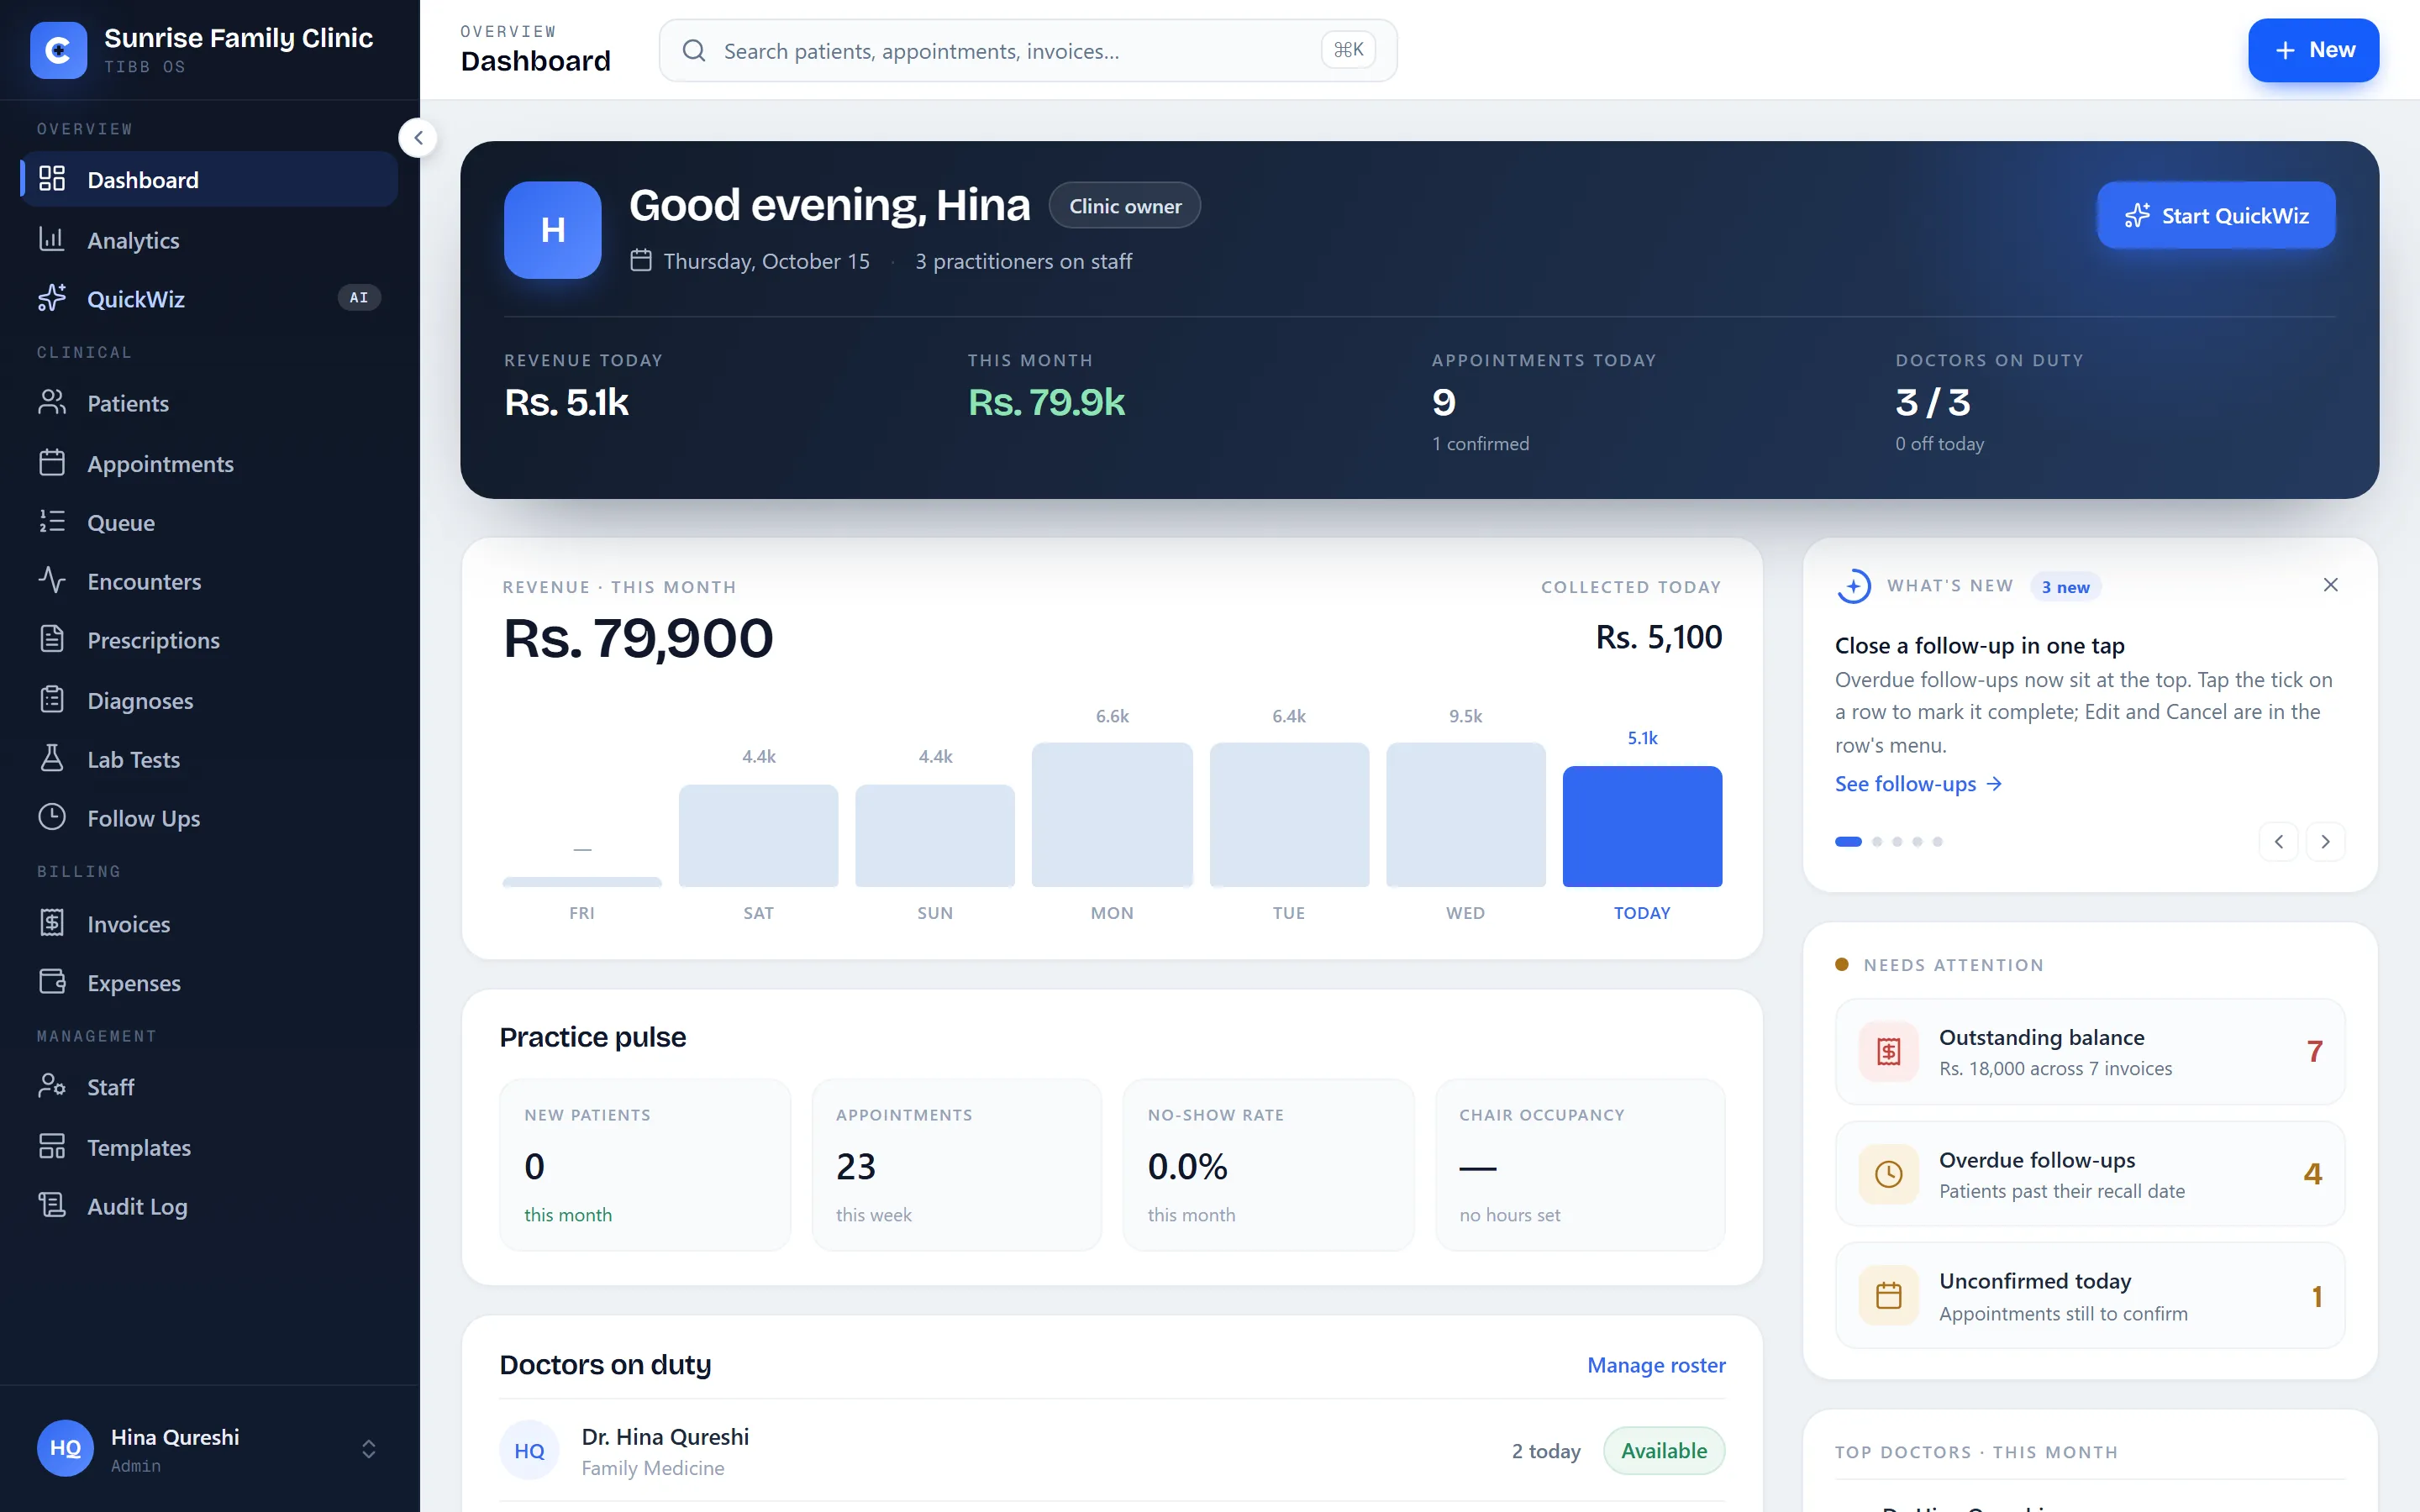Click the No-show rate pulse tile
2420x1512 pixels.
[1268, 1164]
